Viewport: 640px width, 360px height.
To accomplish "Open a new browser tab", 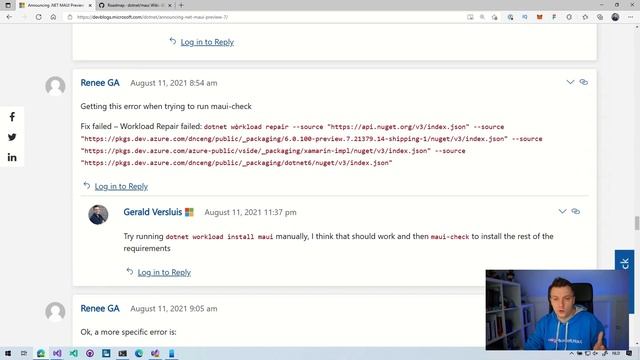I will 181,5.
